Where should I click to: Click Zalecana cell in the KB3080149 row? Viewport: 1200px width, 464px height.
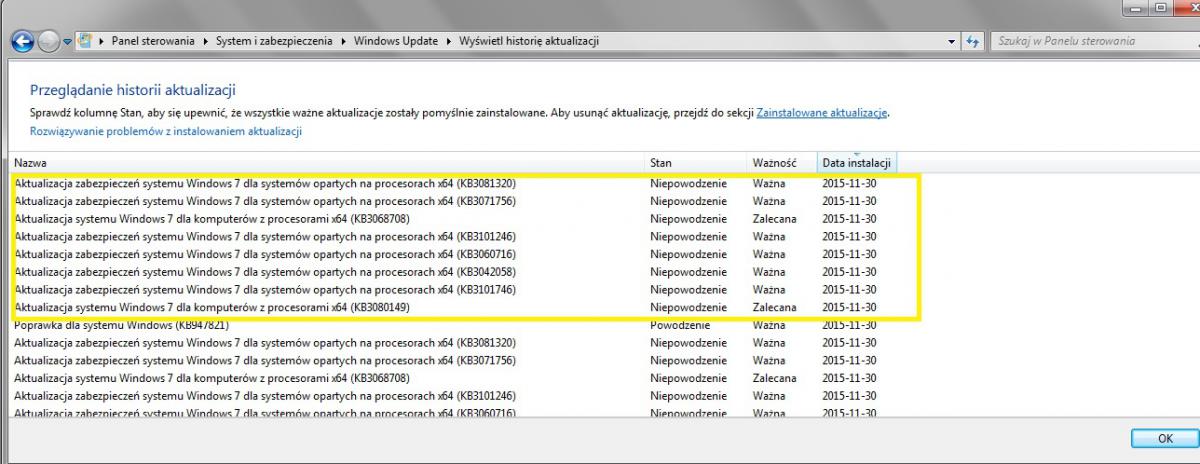pos(774,307)
